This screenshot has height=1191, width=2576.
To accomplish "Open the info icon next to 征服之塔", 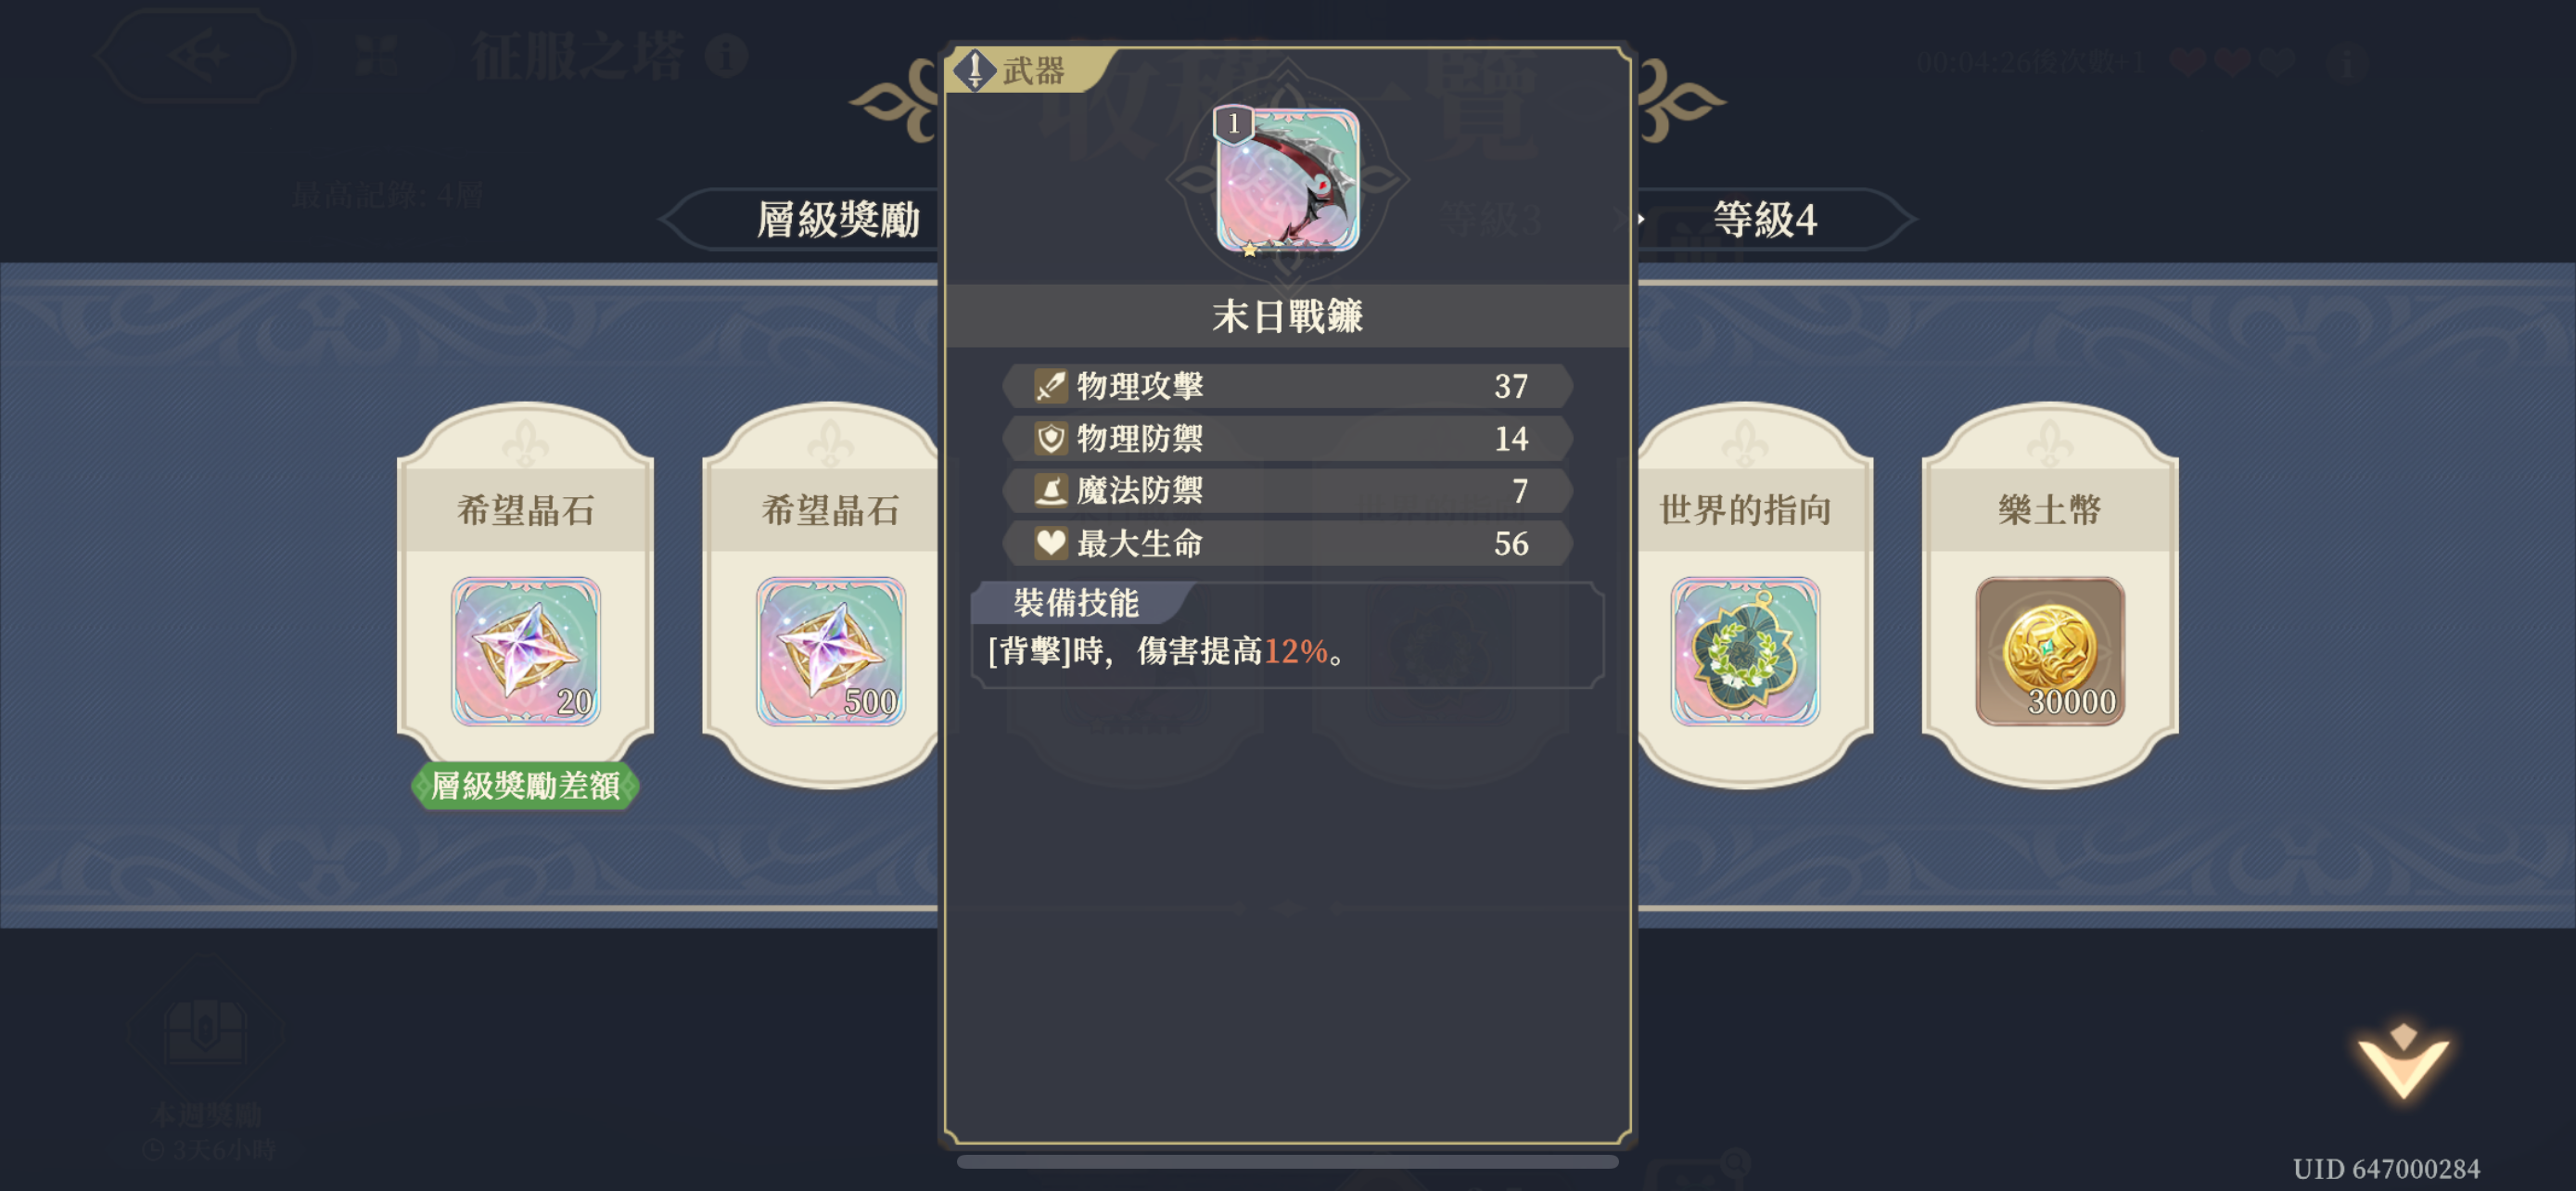I will pyautogui.click(x=726, y=56).
